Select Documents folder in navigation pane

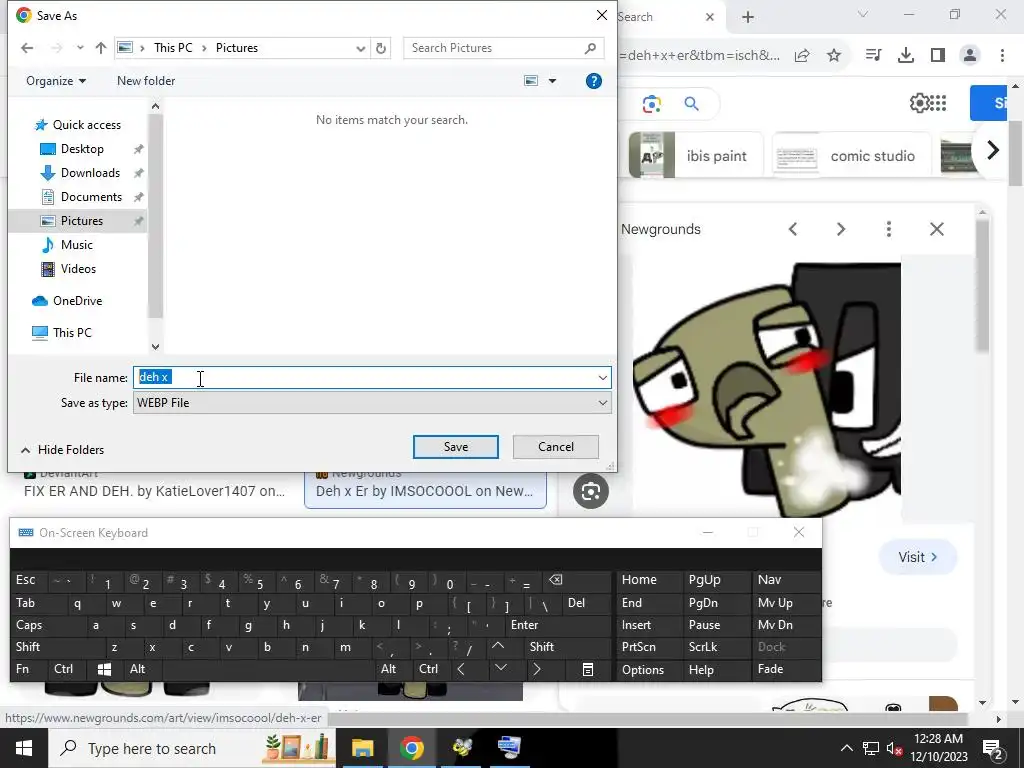click(x=91, y=197)
